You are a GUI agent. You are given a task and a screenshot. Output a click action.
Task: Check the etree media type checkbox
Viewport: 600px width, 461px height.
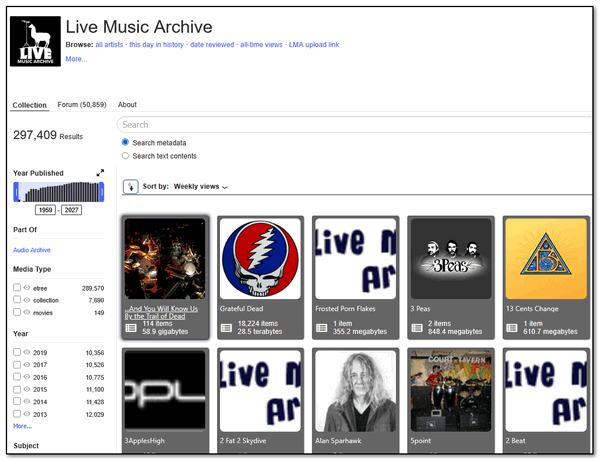17,287
